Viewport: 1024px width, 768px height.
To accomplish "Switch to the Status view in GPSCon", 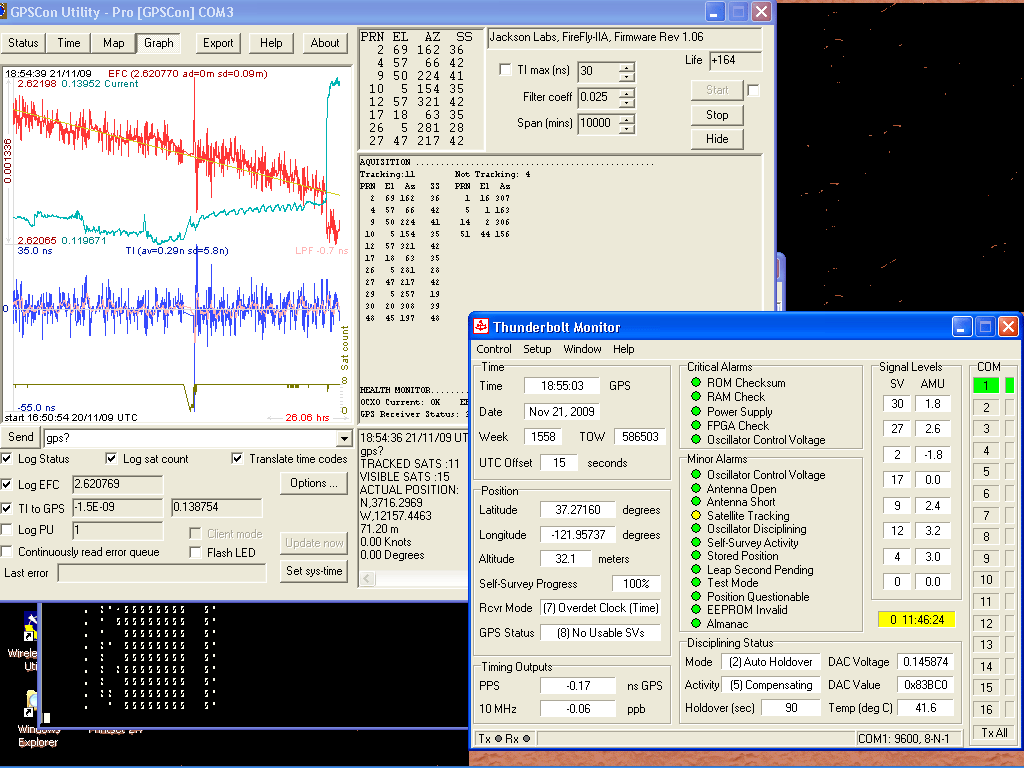I will click(x=23, y=43).
